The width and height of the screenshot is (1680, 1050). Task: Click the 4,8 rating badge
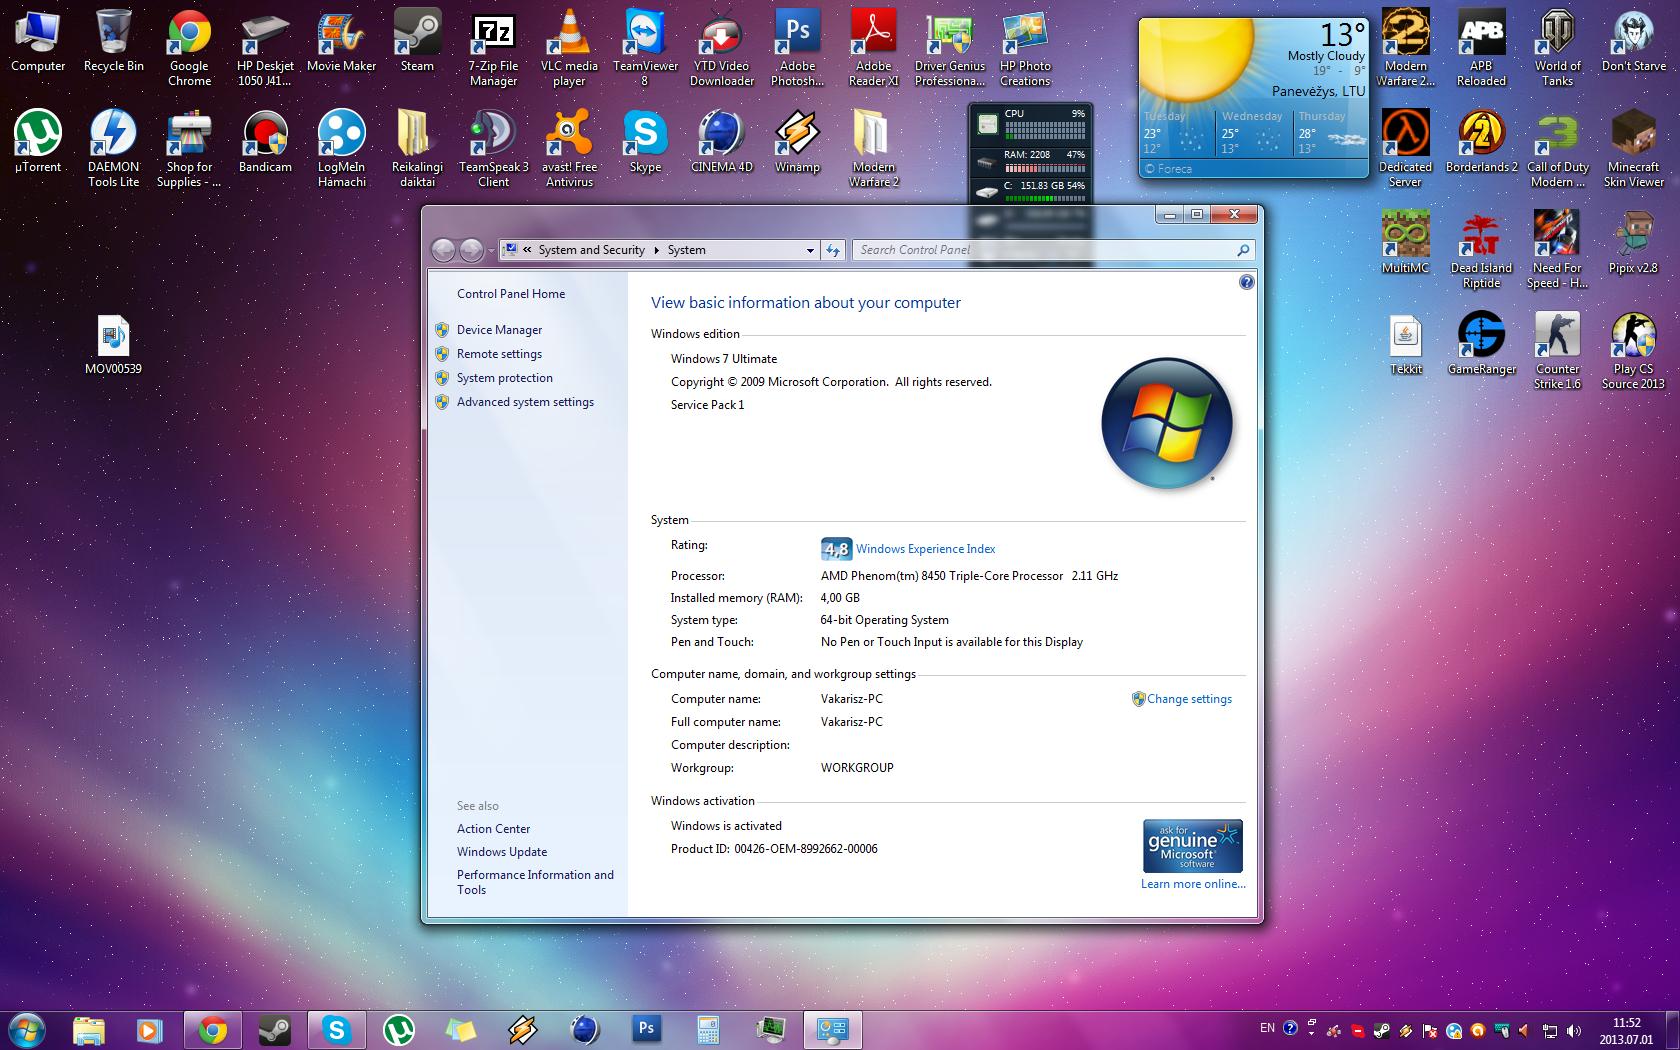(x=836, y=548)
